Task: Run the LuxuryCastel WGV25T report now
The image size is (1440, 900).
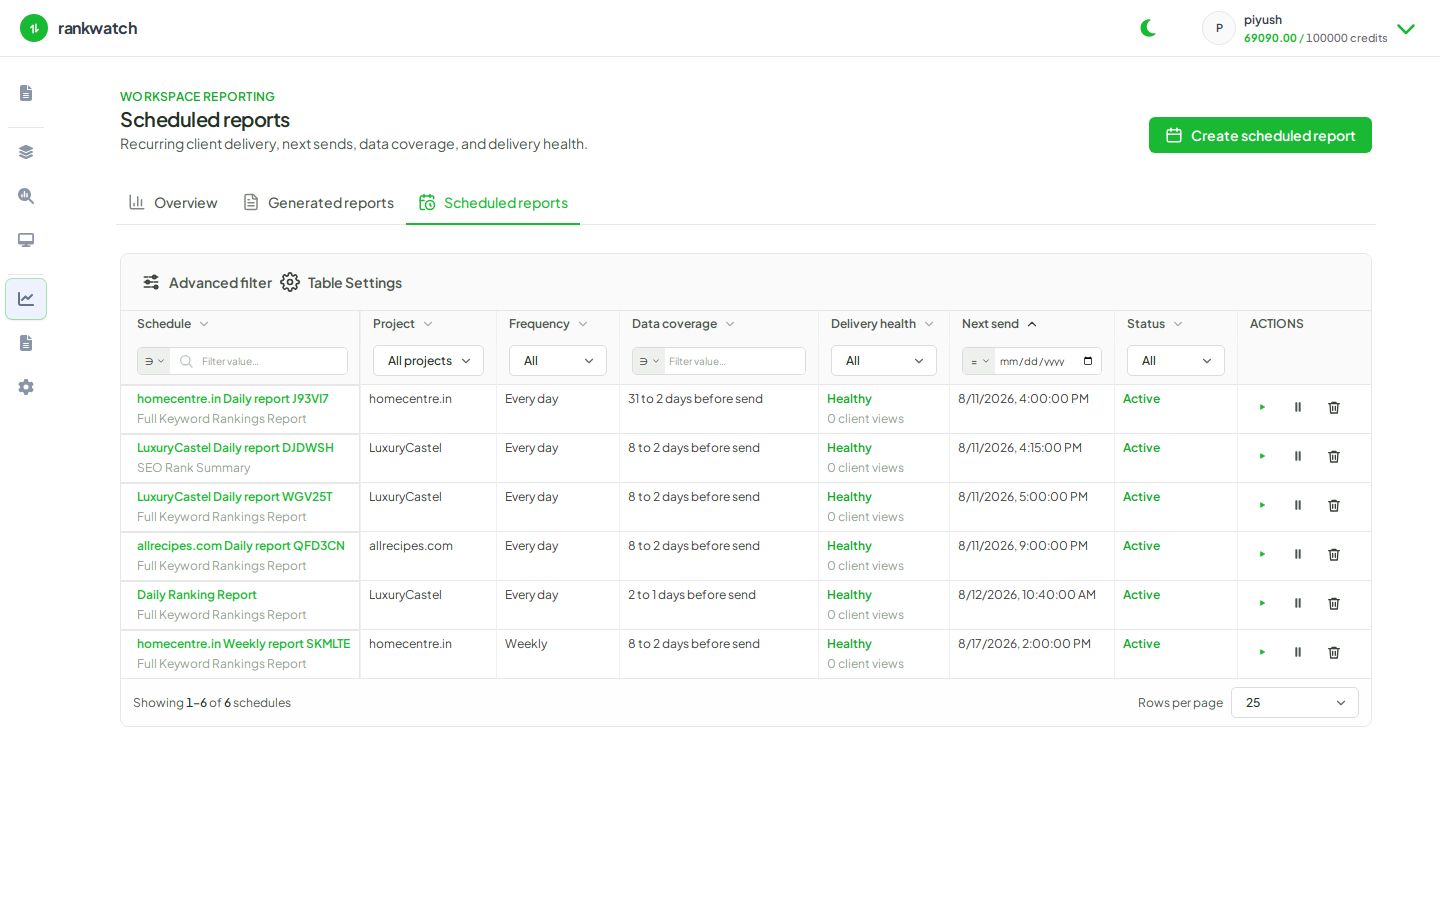Action: click(1262, 506)
